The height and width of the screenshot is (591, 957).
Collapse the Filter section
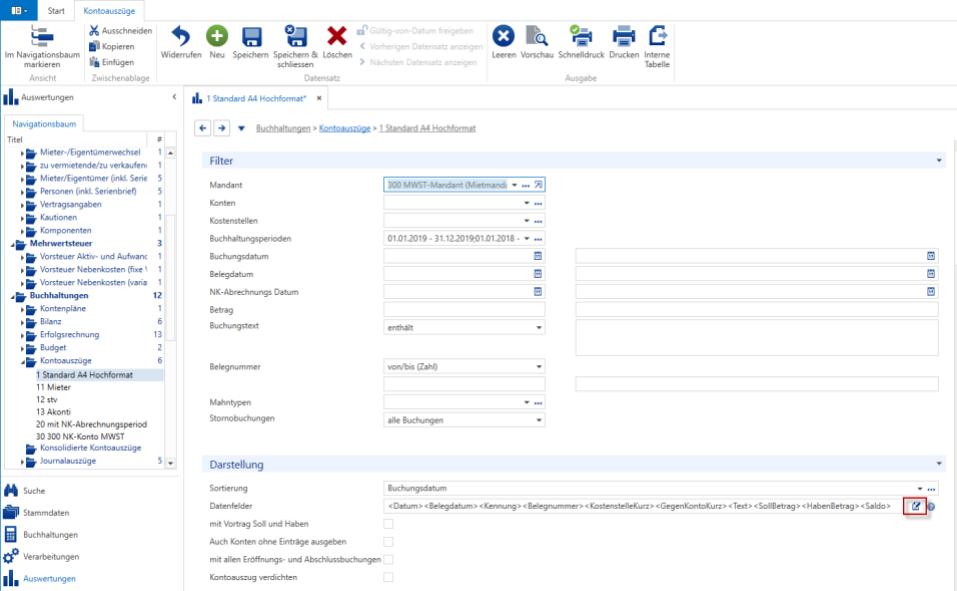939,161
